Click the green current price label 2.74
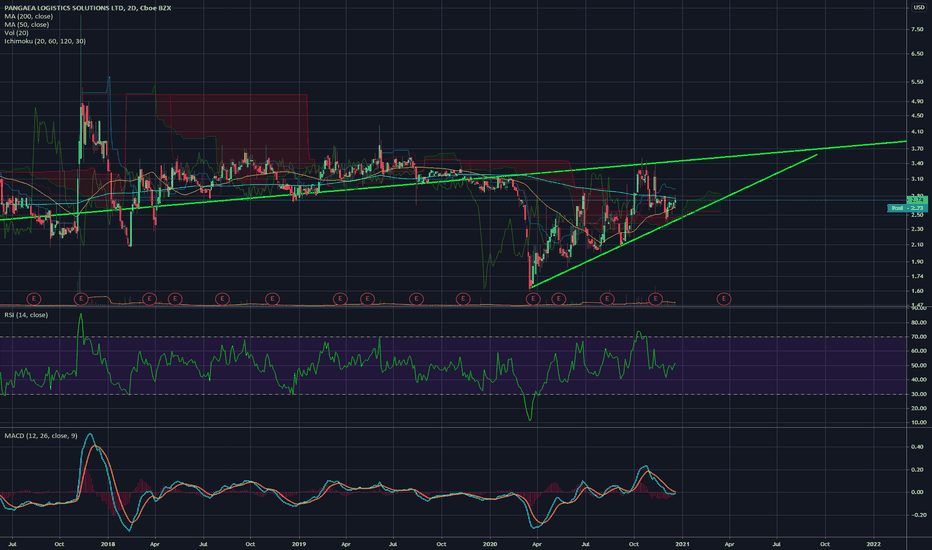 917,200
